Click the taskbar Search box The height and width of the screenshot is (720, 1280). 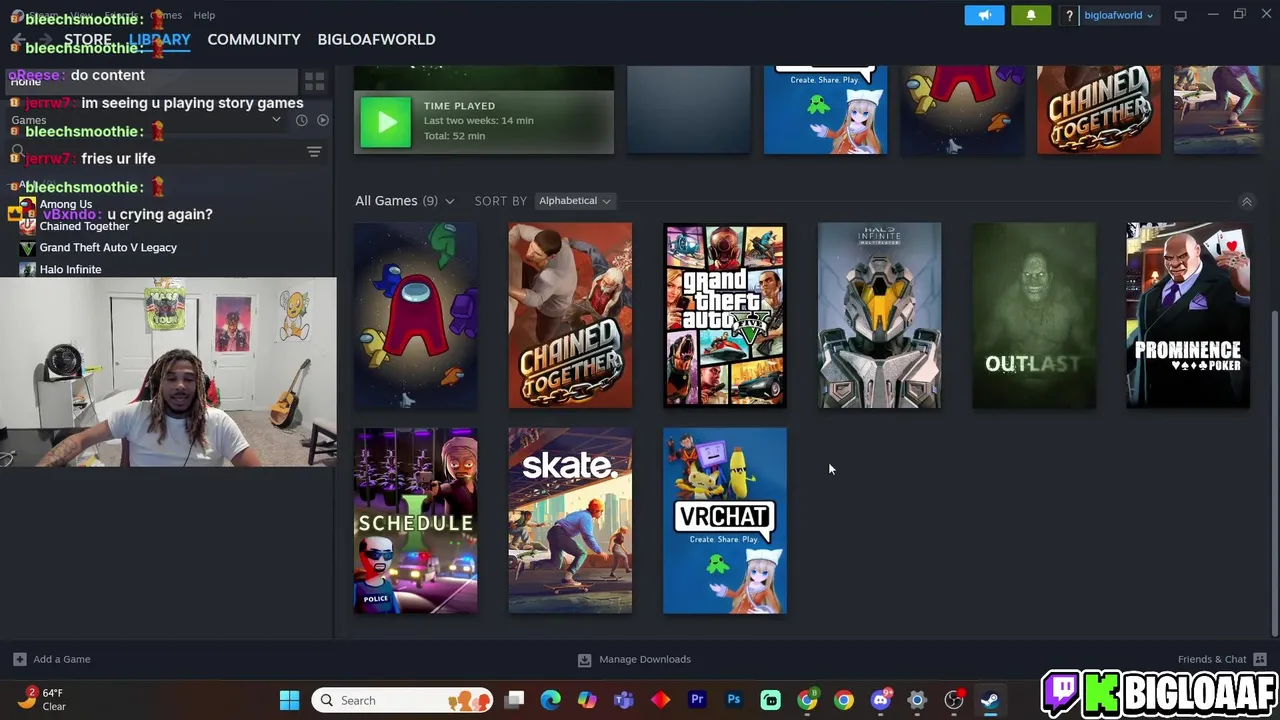coord(402,700)
